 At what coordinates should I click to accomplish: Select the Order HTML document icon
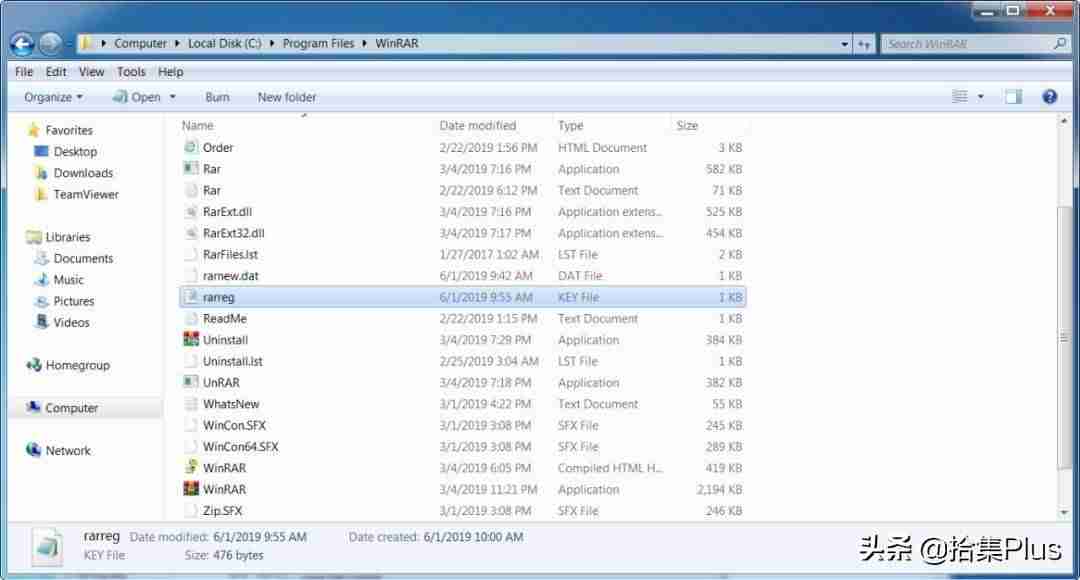pyautogui.click(x=191, y=147)
